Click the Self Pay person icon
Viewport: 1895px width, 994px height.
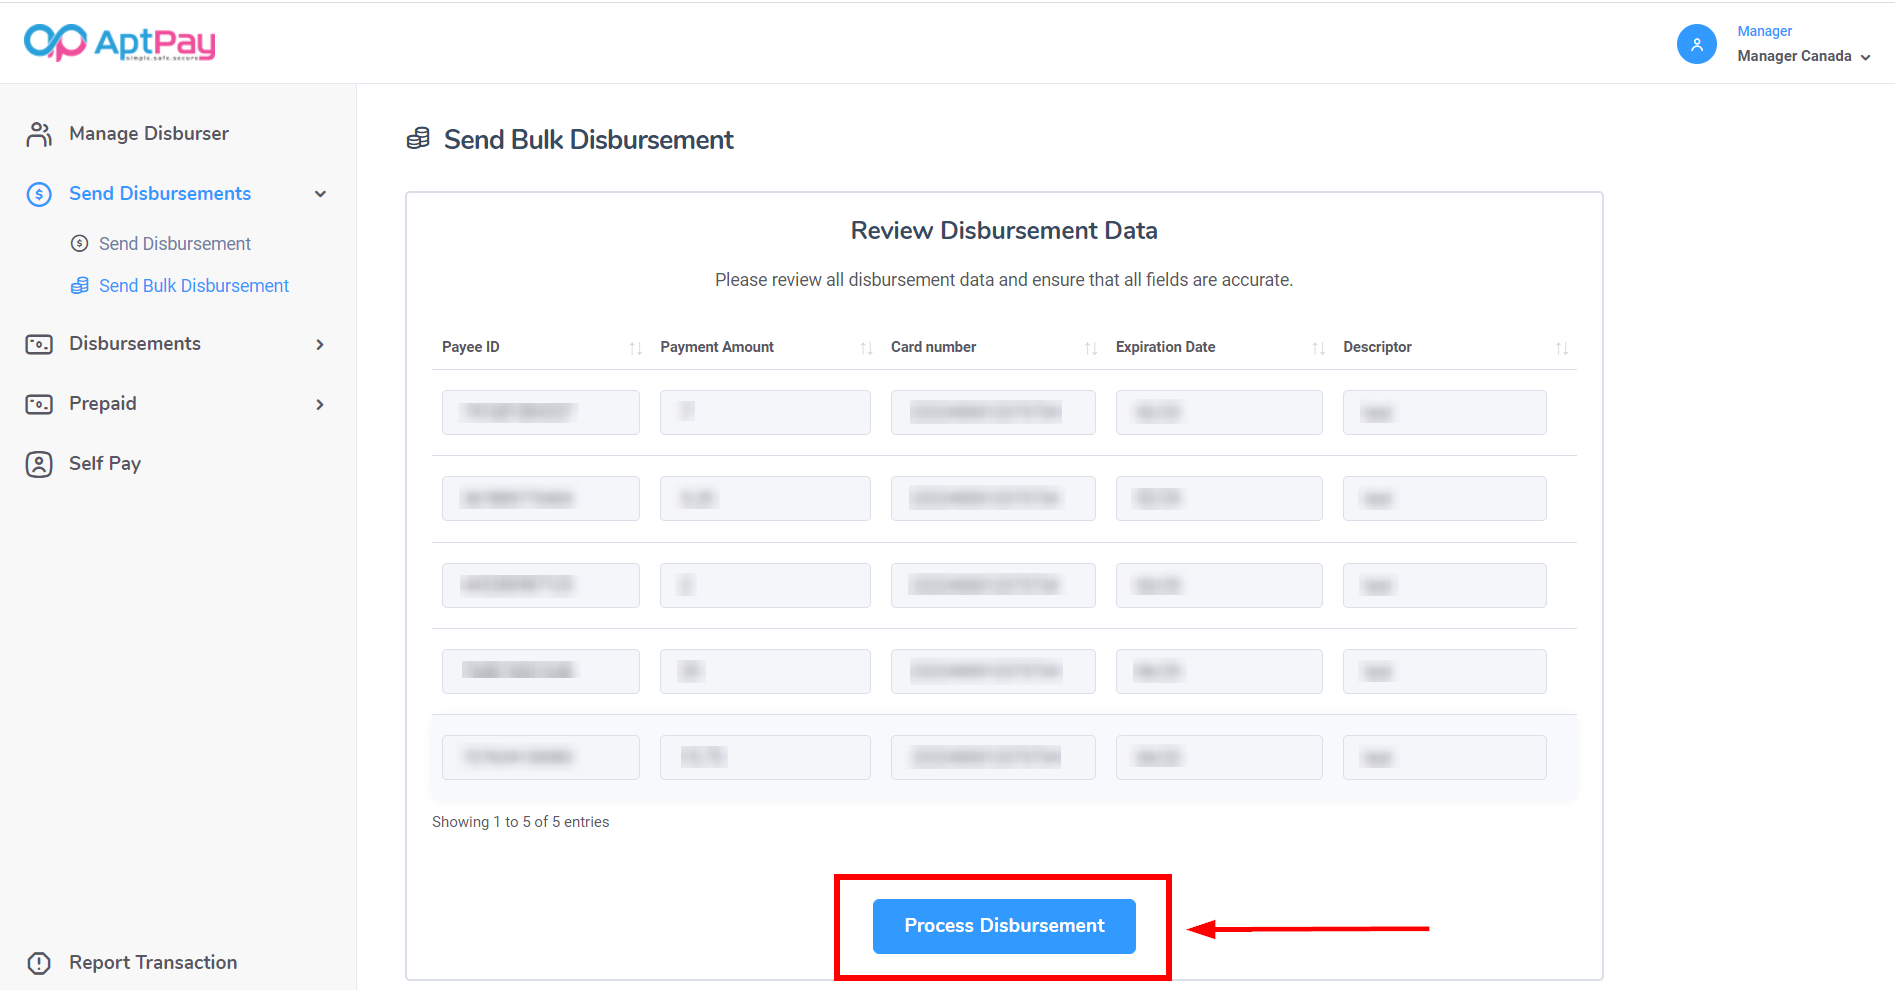[39, 464]
